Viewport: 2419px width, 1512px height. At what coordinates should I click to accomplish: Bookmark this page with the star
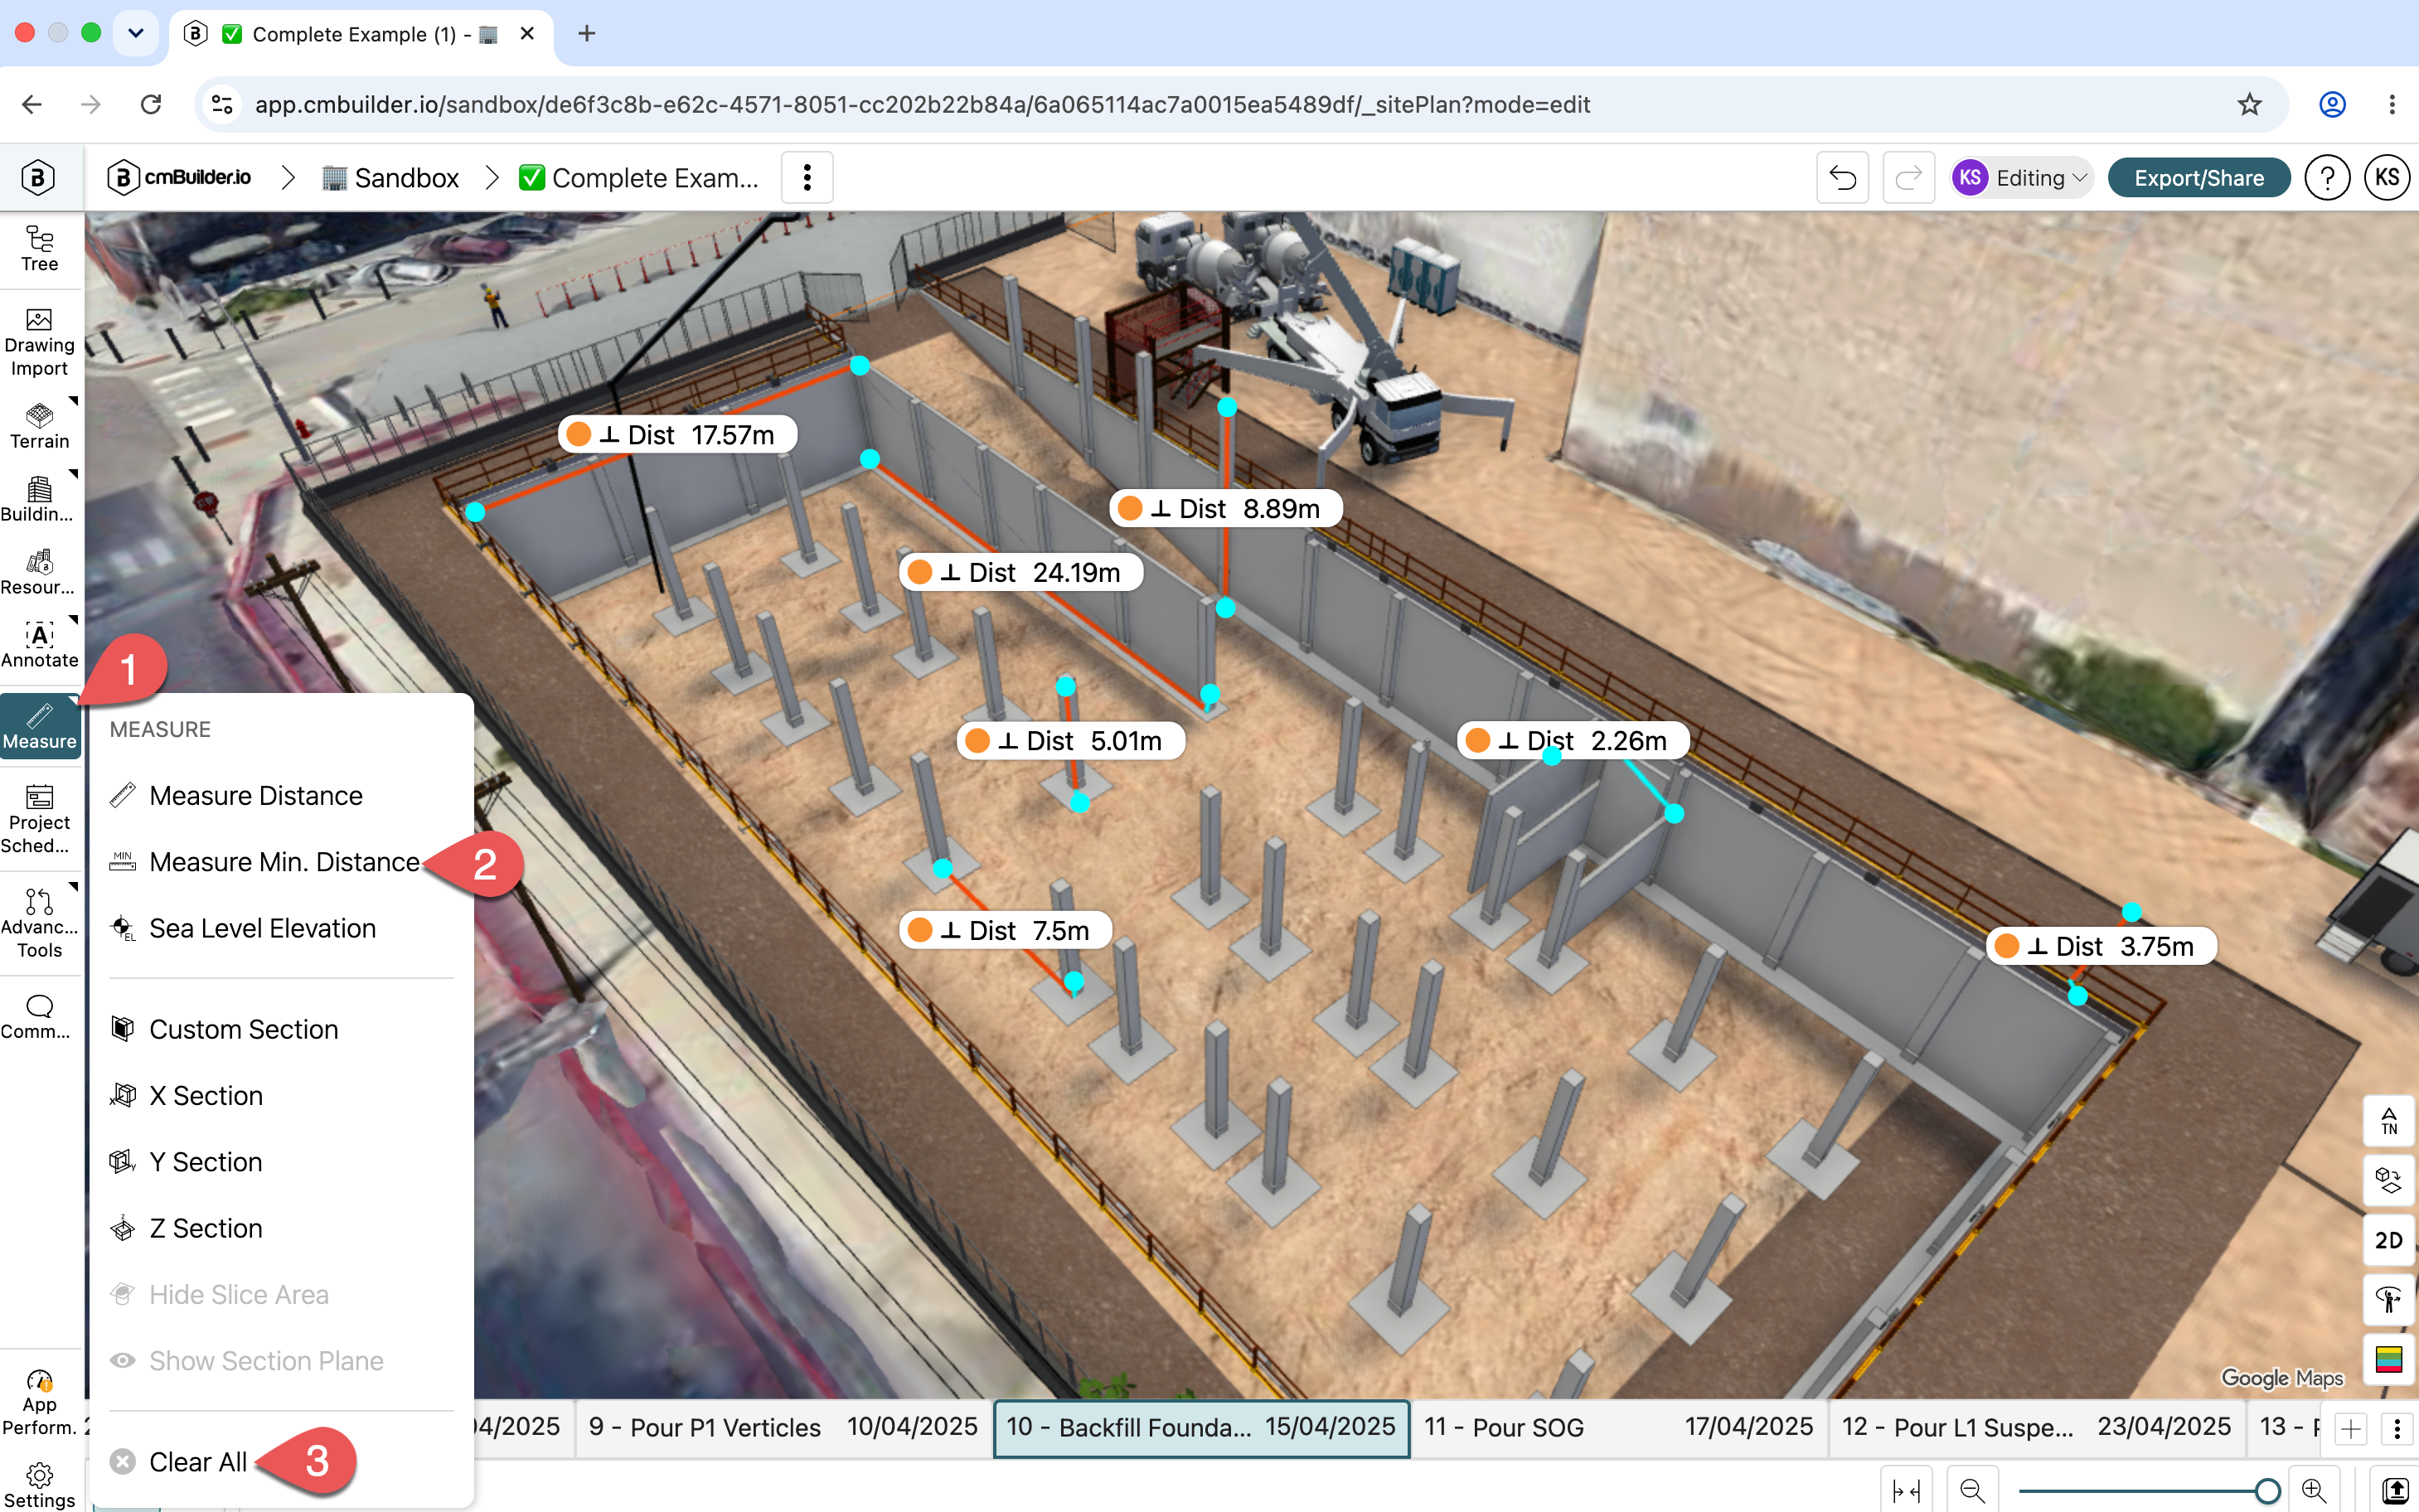tap(2249, 104)
